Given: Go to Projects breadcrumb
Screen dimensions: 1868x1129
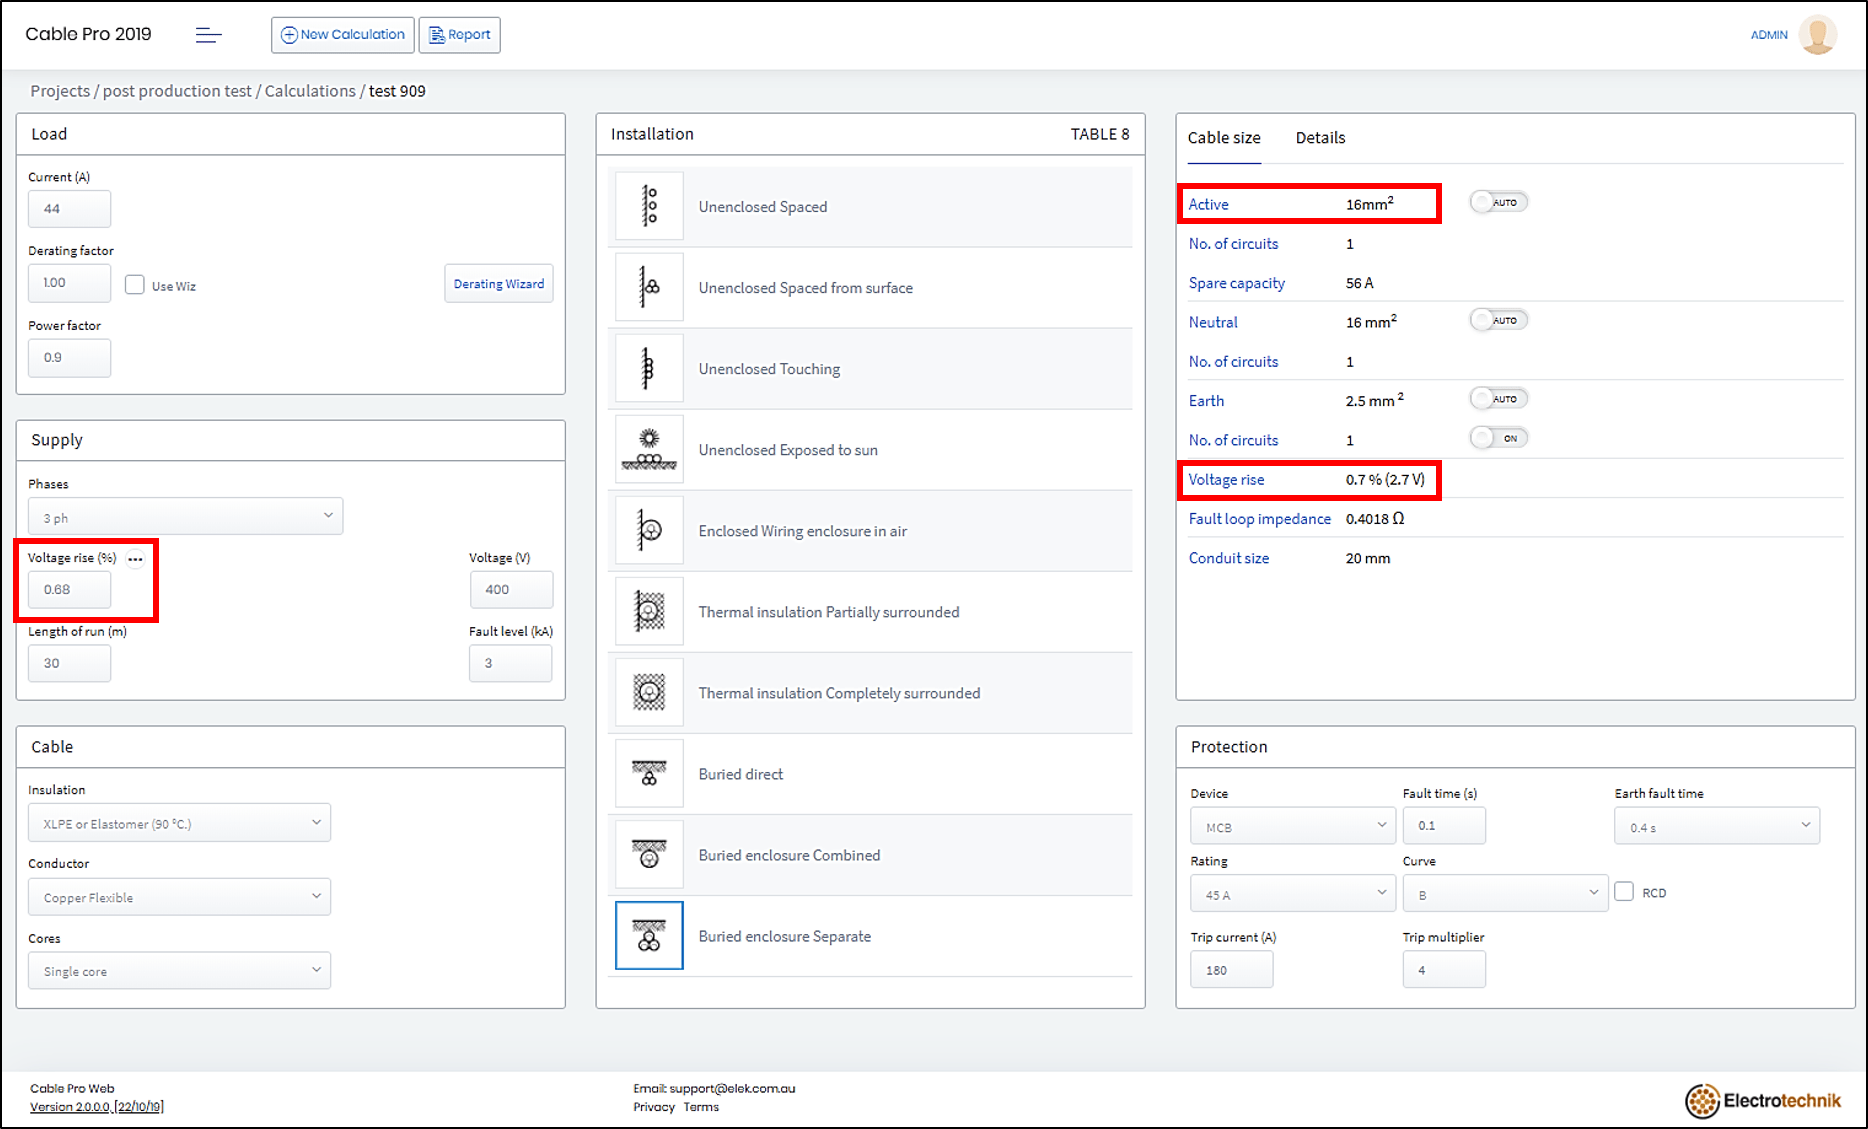Looking at the screenshot, I should tap(60, 91).
